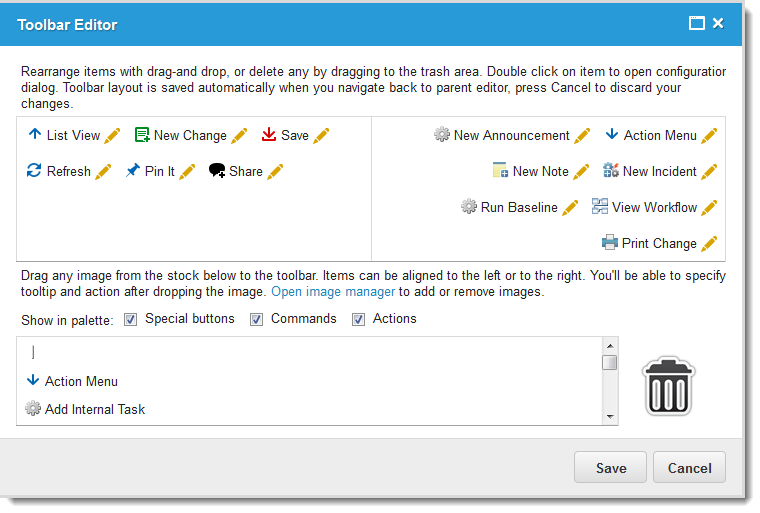Click the pencil next to New Announcement

click(x=582, y=136)
